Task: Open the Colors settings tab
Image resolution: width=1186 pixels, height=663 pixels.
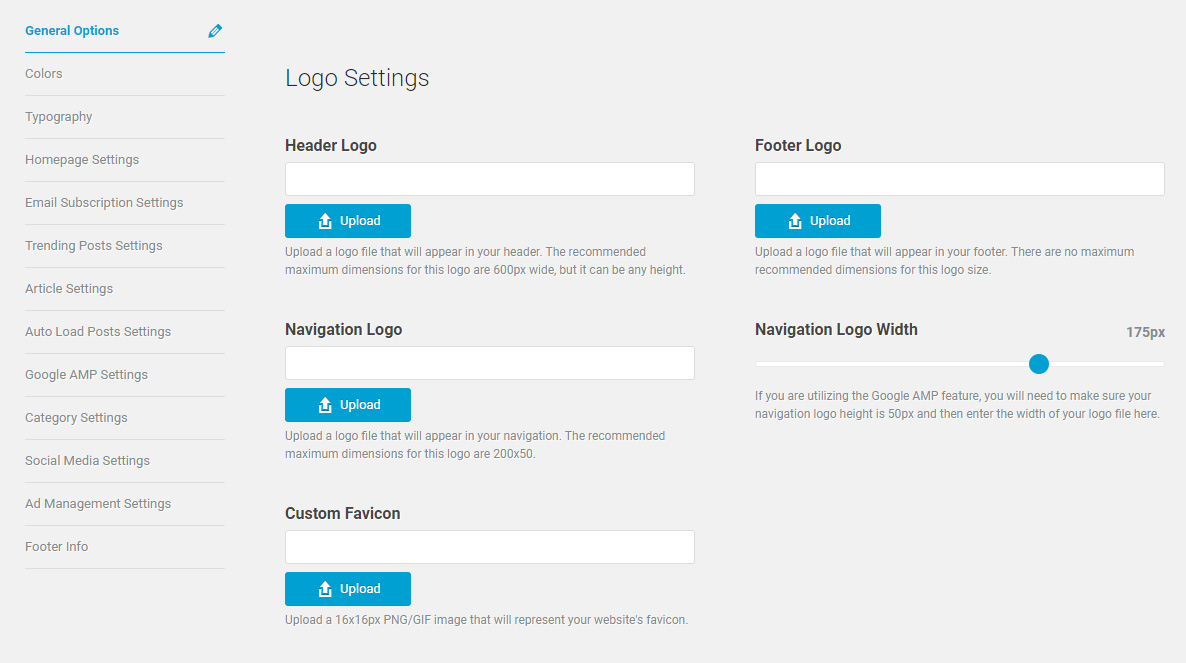Action: tap(44, 74)
